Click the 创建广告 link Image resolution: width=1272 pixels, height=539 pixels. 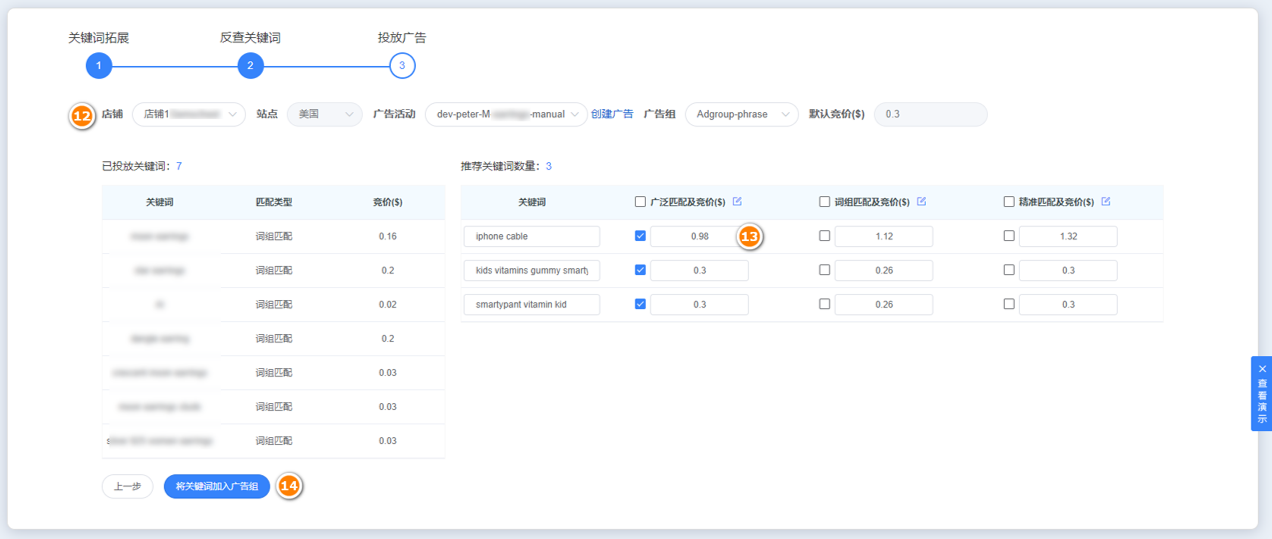[612, 114]
